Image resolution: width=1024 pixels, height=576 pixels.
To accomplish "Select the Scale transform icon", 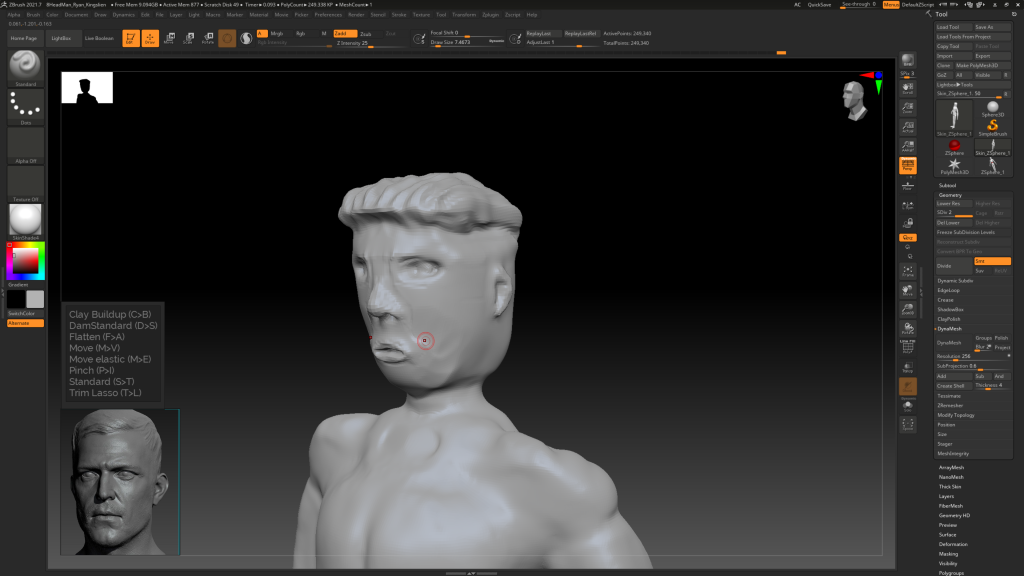I will 188,39.
